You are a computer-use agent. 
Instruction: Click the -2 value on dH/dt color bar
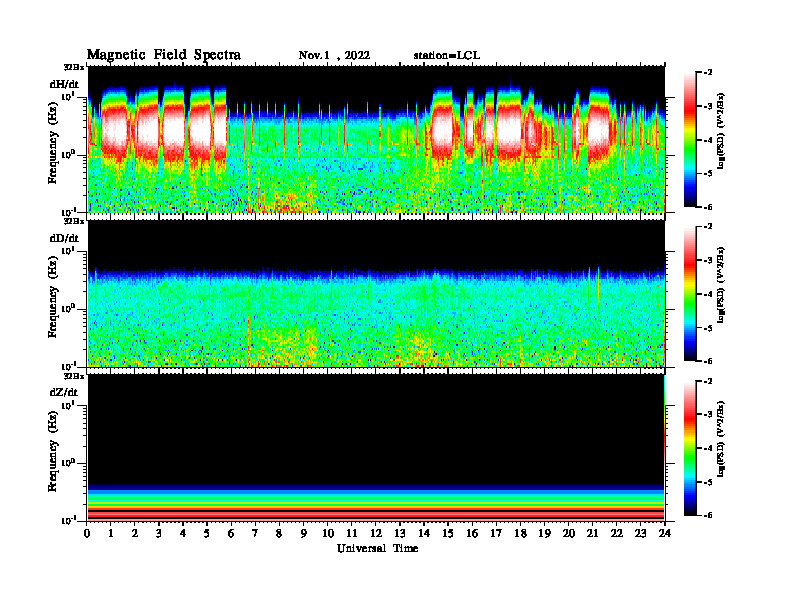coord(708,73)
